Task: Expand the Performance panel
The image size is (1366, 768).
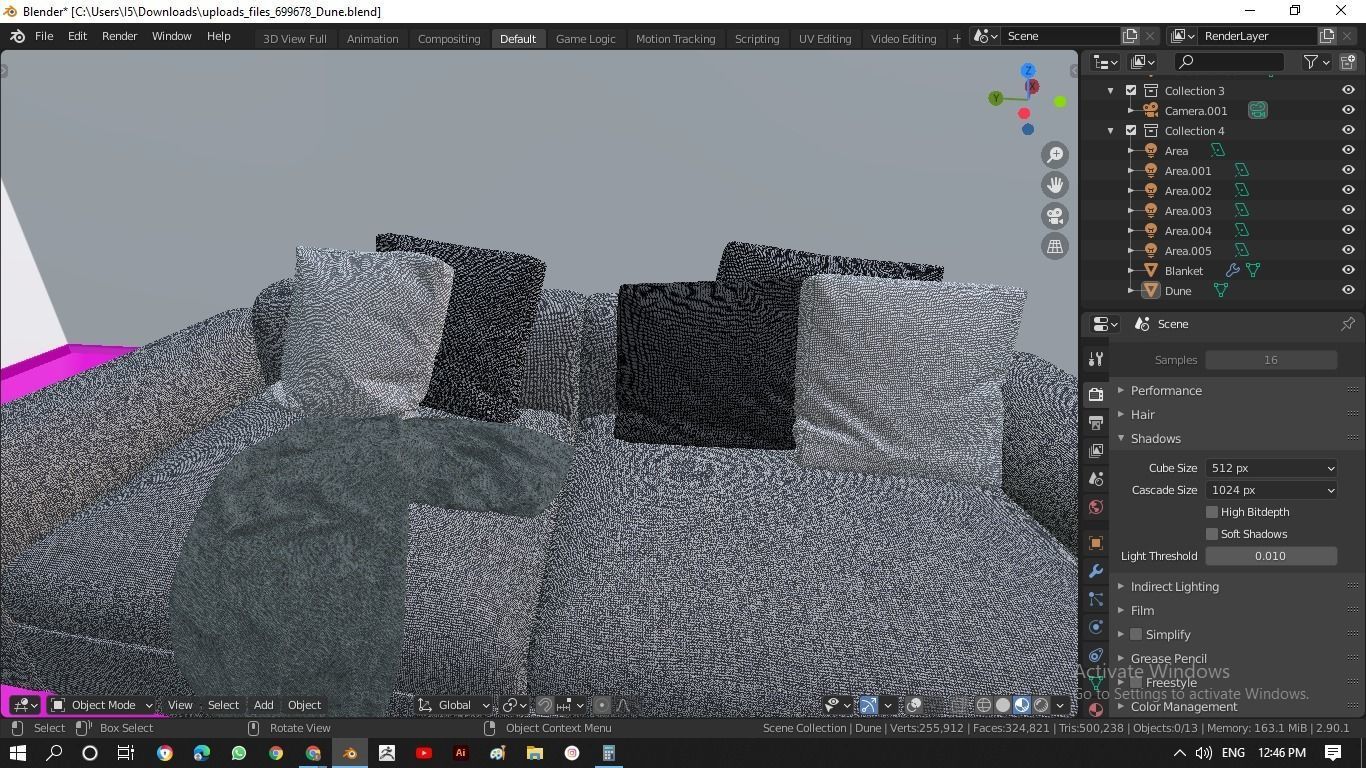Action: (x=1166, y=390)
